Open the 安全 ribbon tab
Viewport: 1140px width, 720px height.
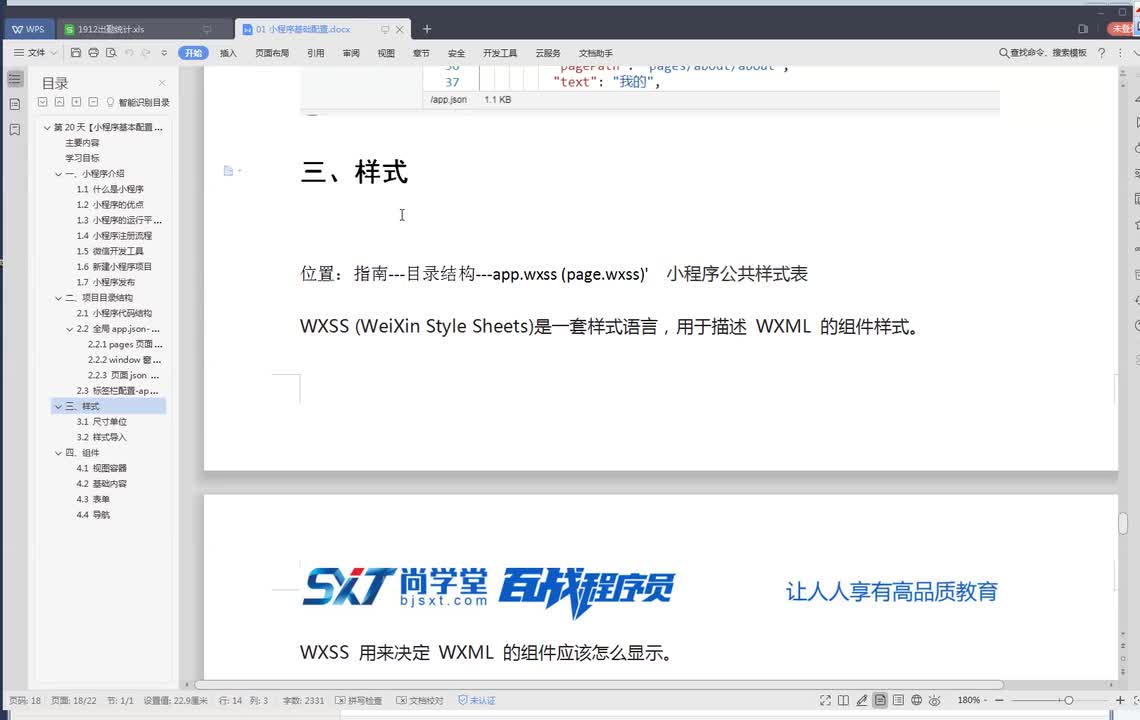(456, 53)
